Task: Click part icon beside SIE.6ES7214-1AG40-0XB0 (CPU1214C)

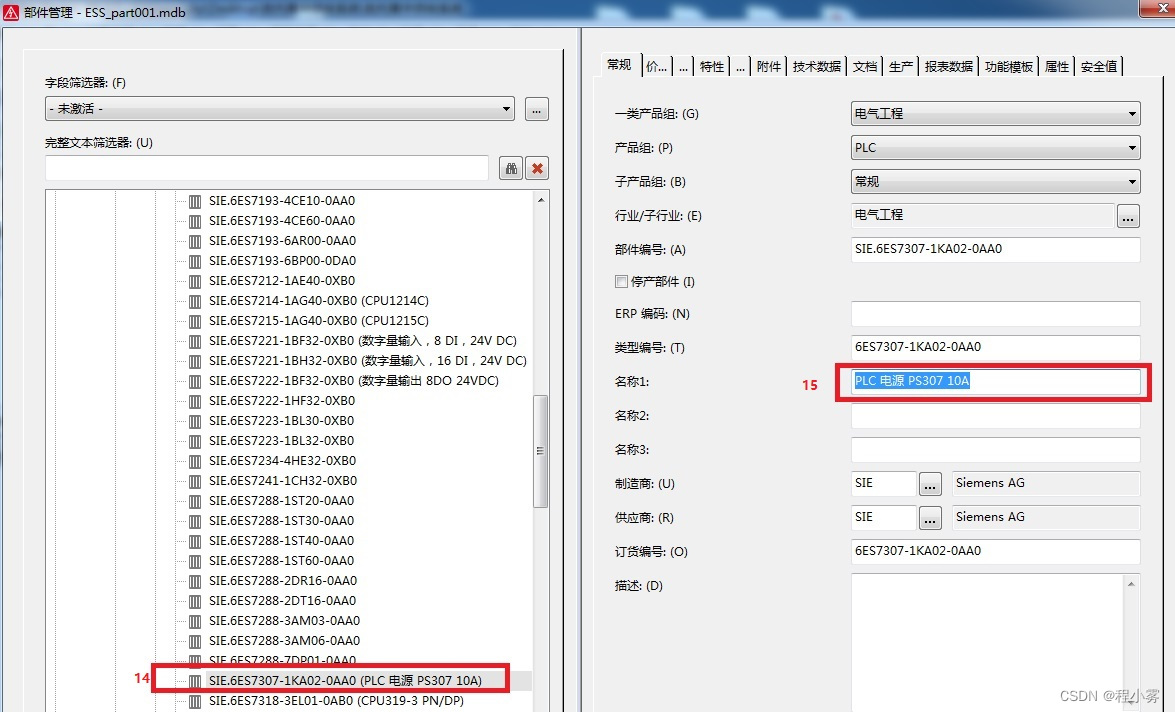Action: click(x=195, y=300)
